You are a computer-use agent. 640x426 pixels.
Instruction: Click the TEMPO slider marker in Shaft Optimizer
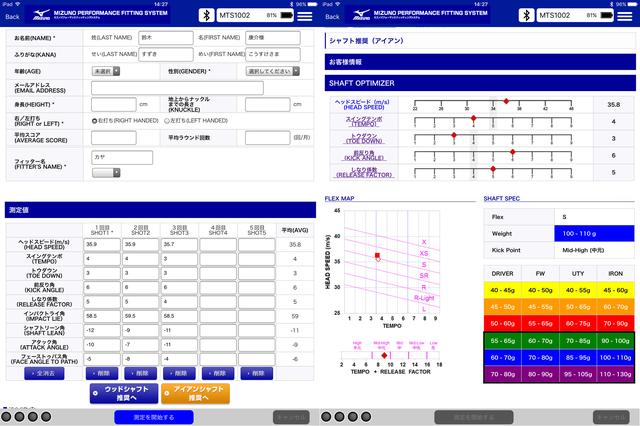473,118
